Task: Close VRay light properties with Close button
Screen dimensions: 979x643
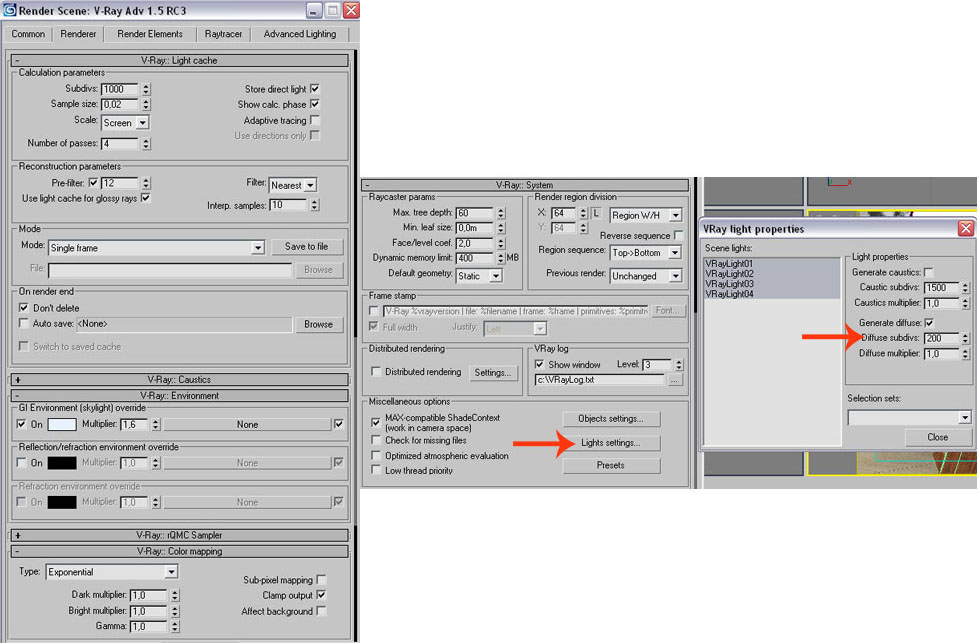Action: tap(938, 438)
